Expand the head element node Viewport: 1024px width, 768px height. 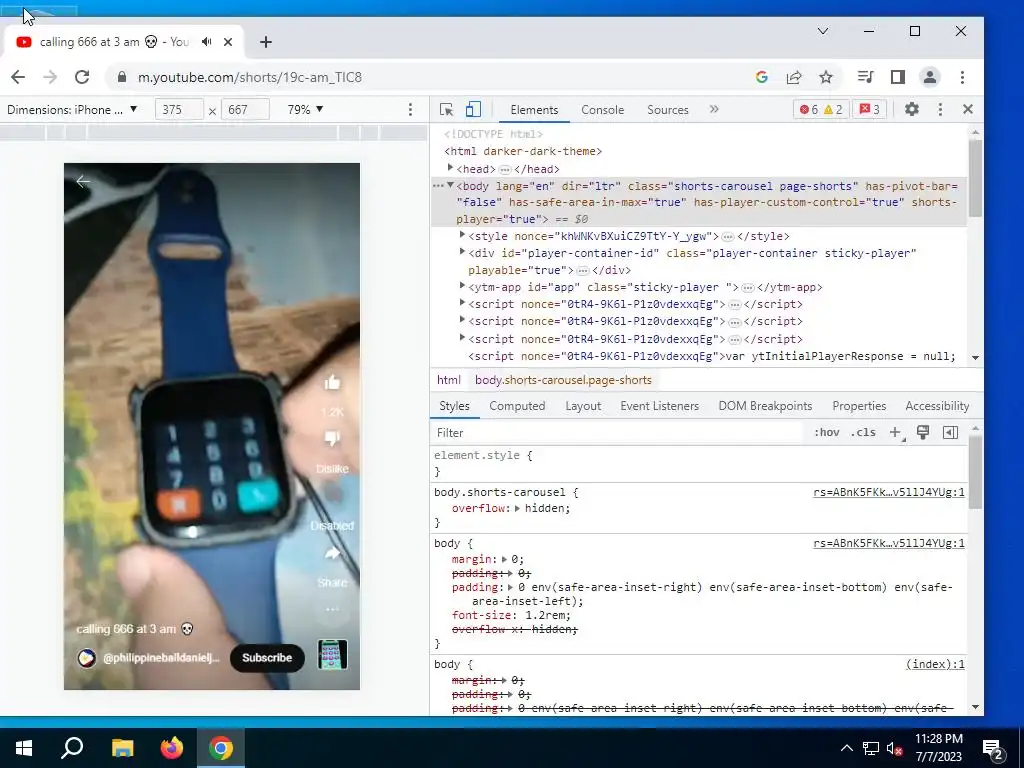click(451, 168)
